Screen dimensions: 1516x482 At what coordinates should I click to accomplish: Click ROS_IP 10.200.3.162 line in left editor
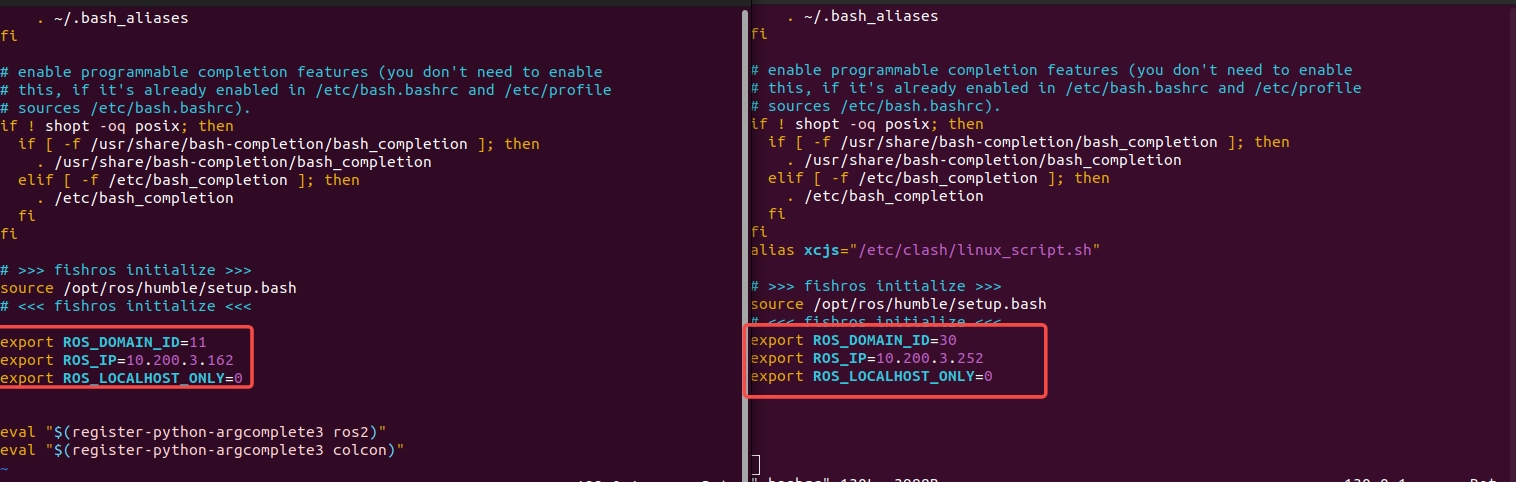117,360
